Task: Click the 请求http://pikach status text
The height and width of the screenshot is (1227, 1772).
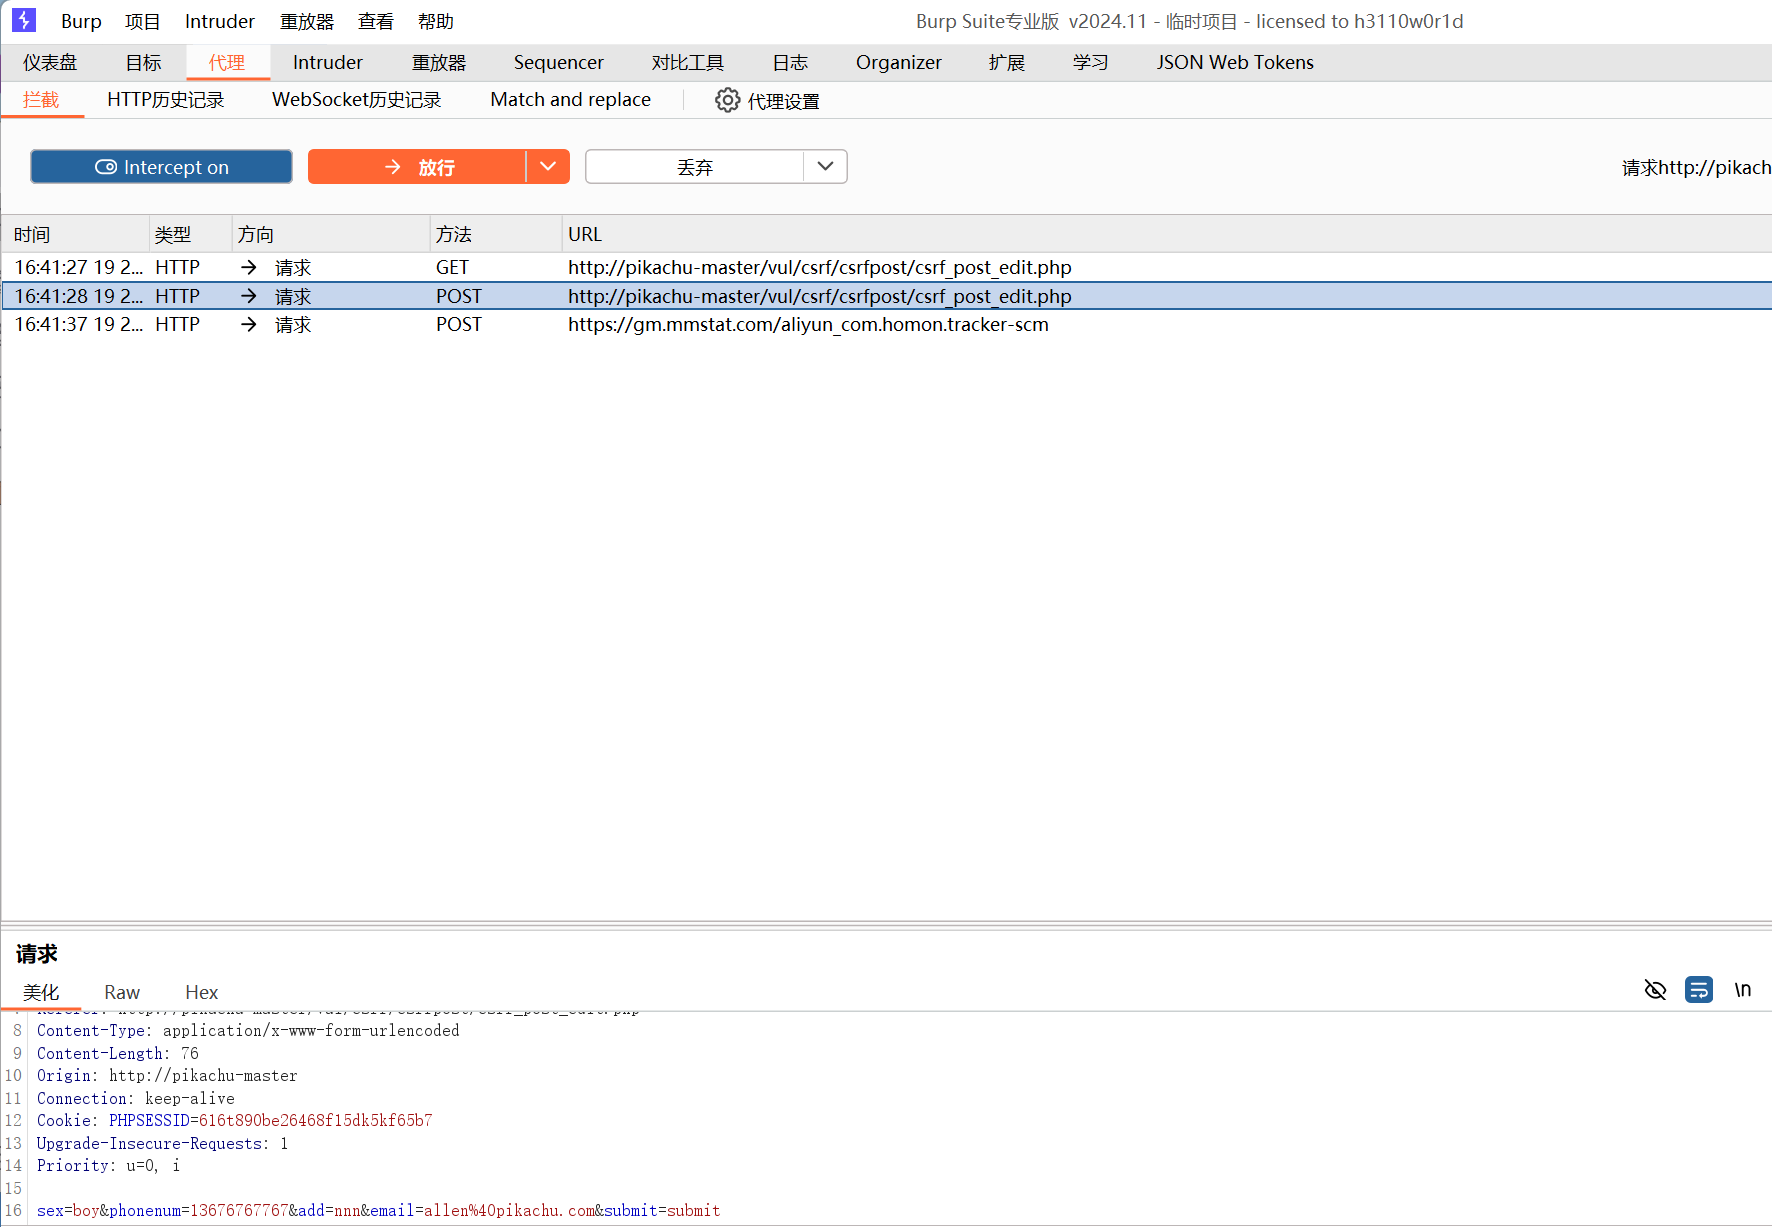Action: pos(1696,167)
